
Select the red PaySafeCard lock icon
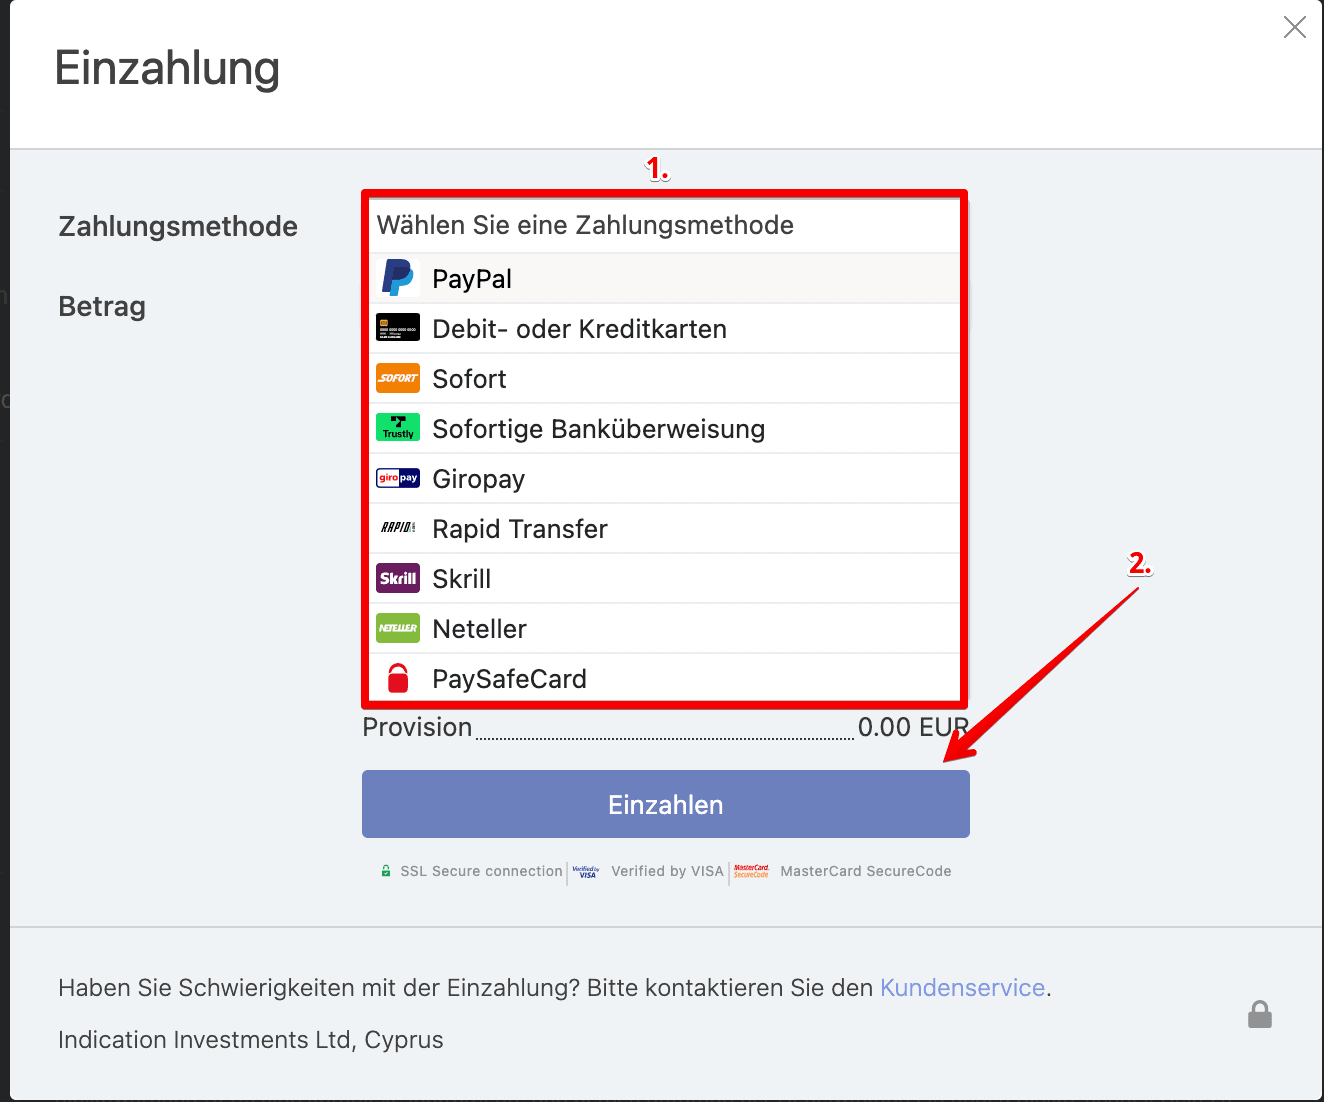(397, 678)
